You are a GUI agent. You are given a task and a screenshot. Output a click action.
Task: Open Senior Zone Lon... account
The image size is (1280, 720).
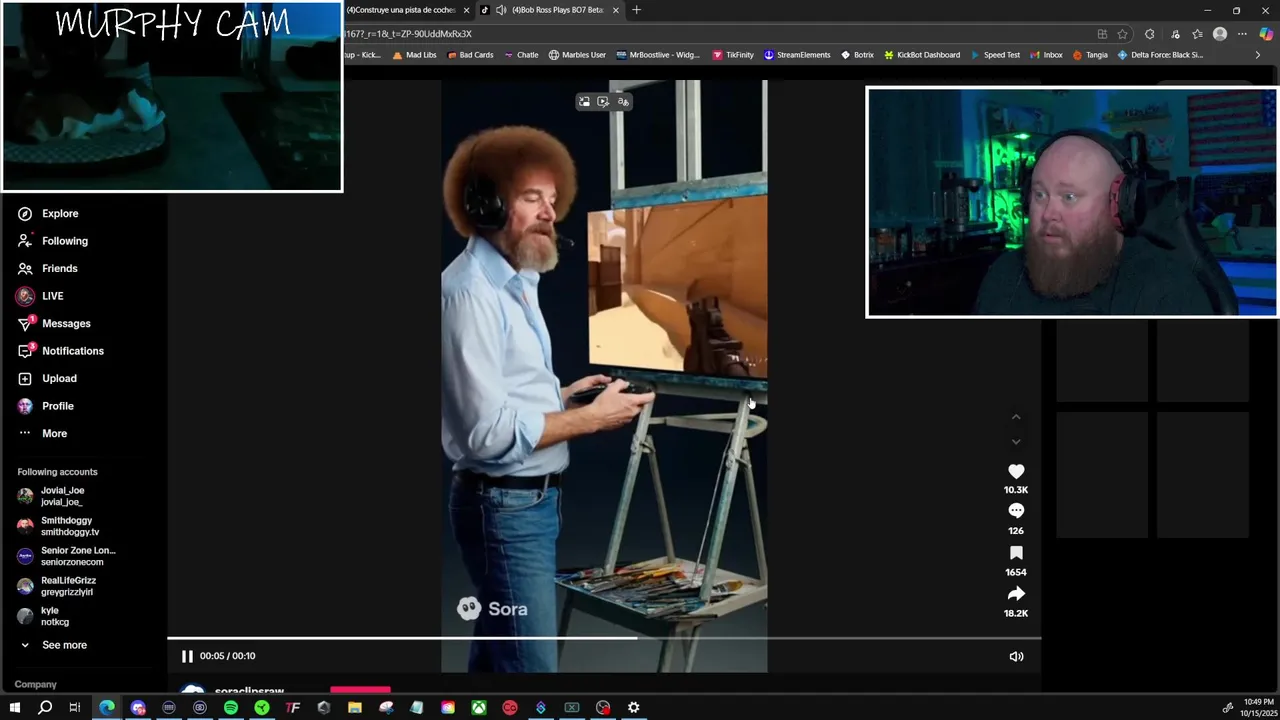point(66,556)
